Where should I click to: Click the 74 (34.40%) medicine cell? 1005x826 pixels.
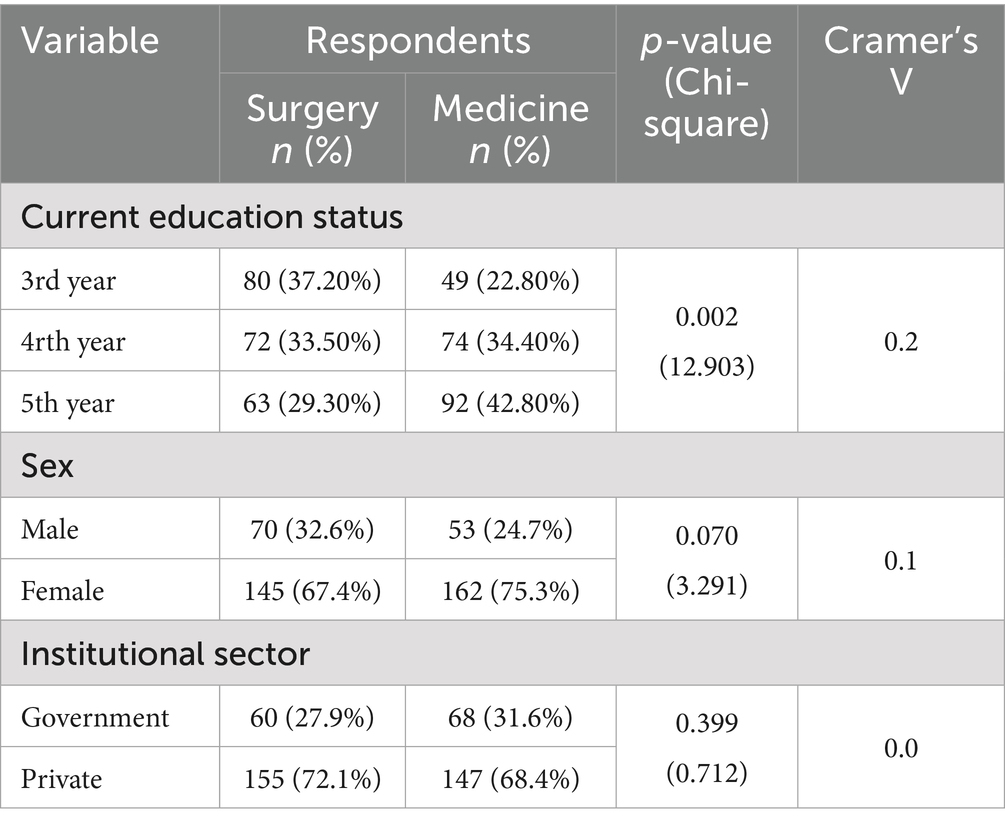coord(510,342)
